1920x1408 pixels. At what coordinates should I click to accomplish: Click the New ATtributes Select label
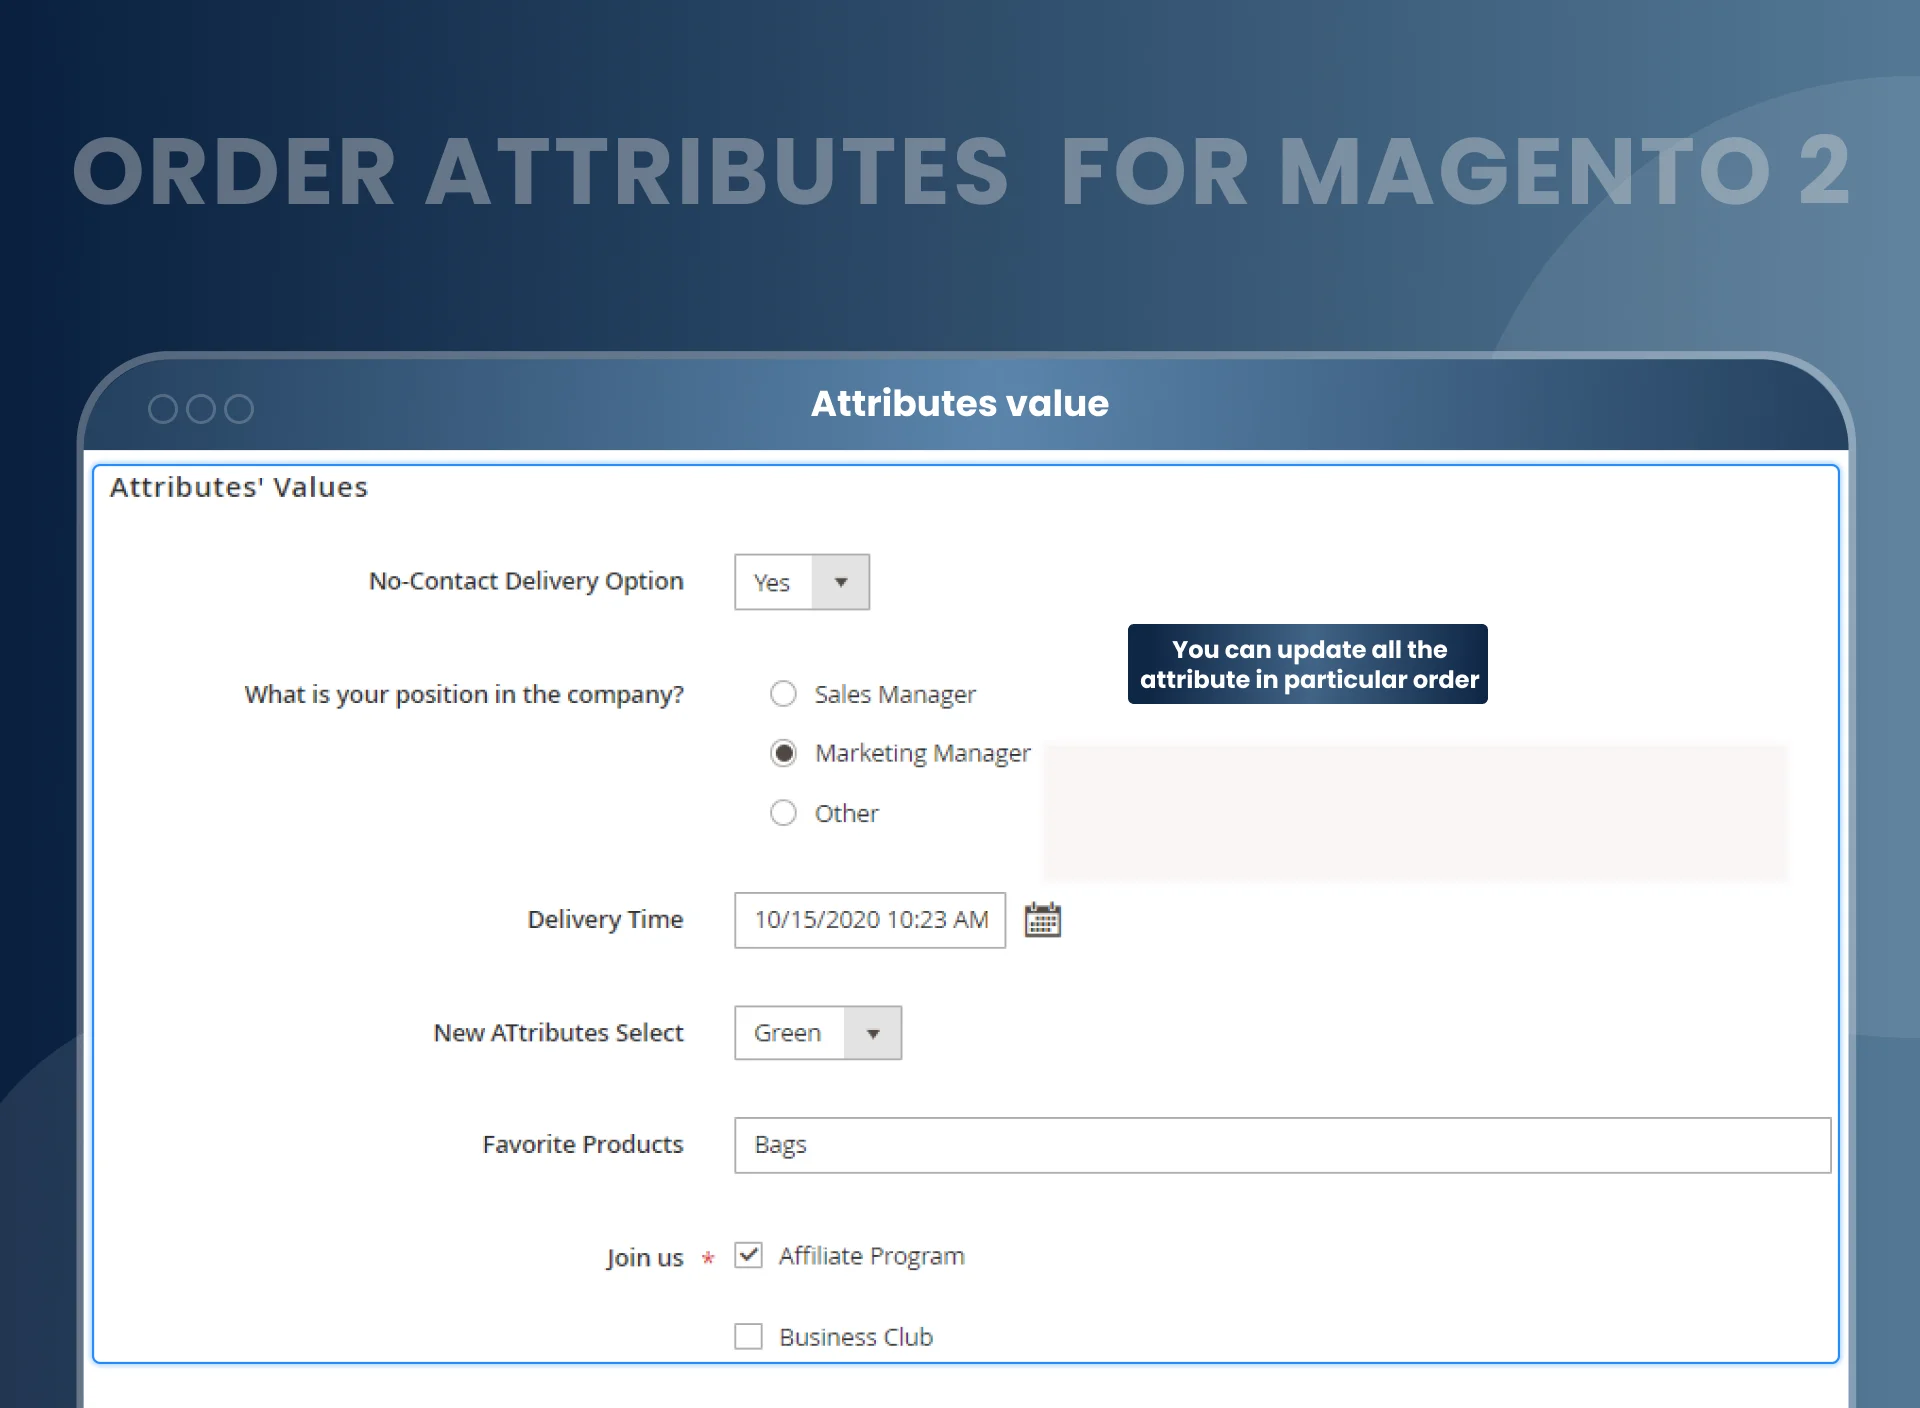[558, 1033]
